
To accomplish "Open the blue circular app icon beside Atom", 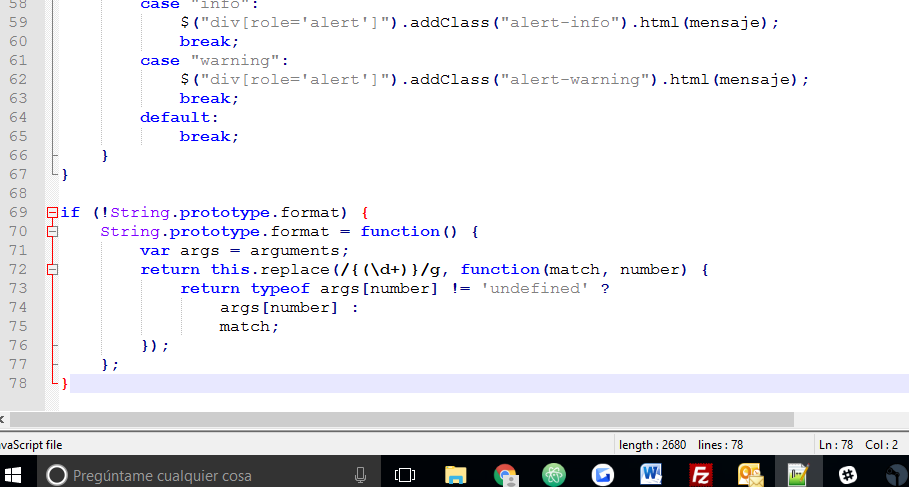I will coord(602,475).
